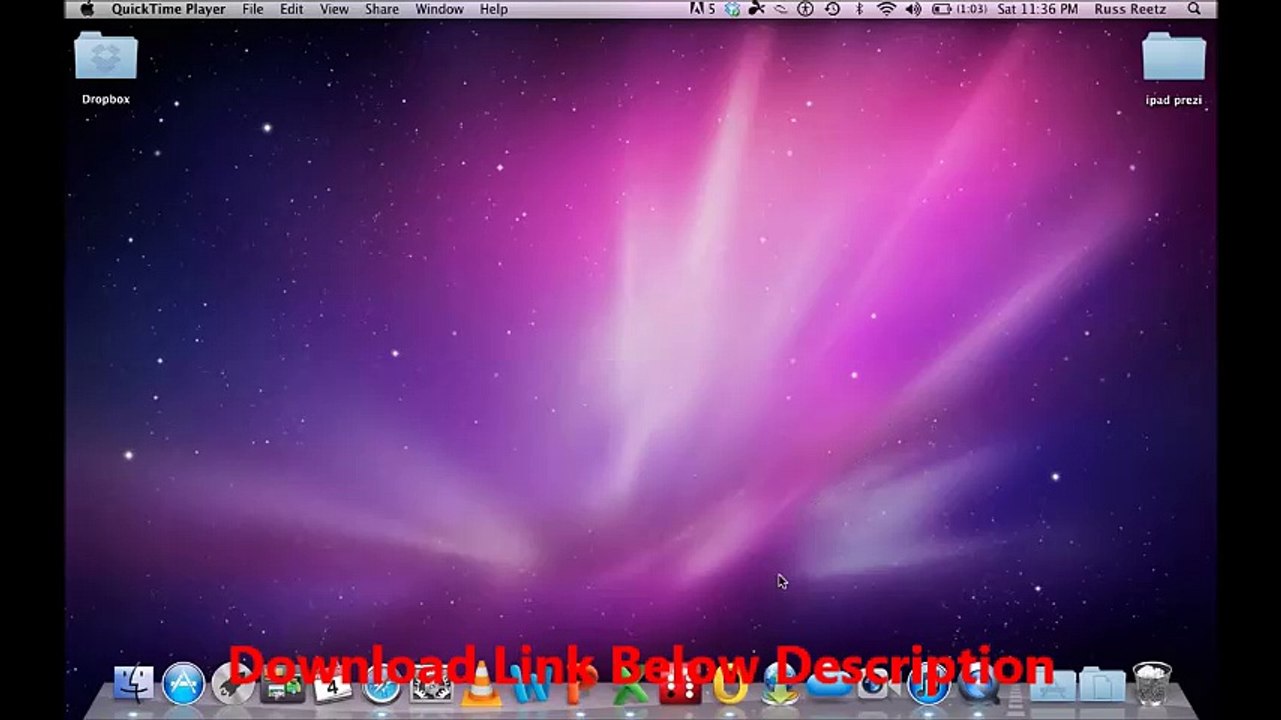Viewport: 1281px width, 720px height.
Task: Open the Applications folder stack in Dock
Action: coord(1053,686)
